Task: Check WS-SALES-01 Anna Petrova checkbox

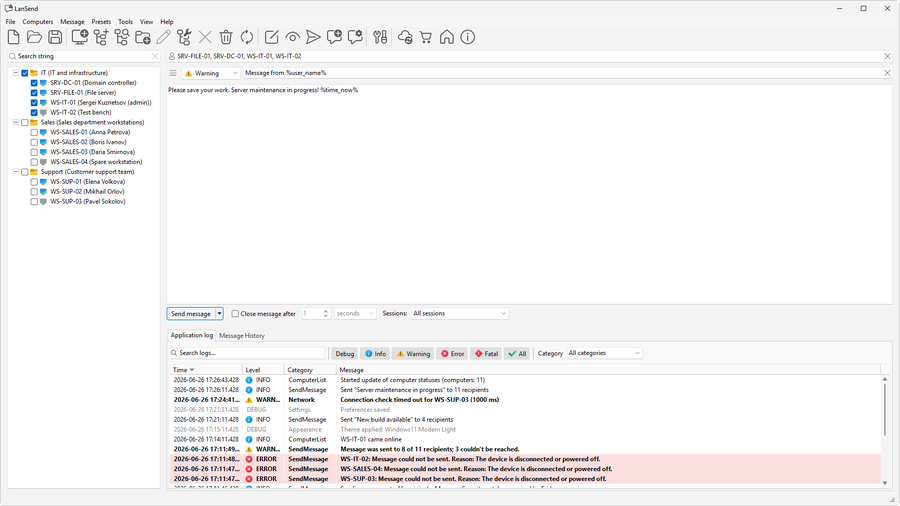Action: 34,132
